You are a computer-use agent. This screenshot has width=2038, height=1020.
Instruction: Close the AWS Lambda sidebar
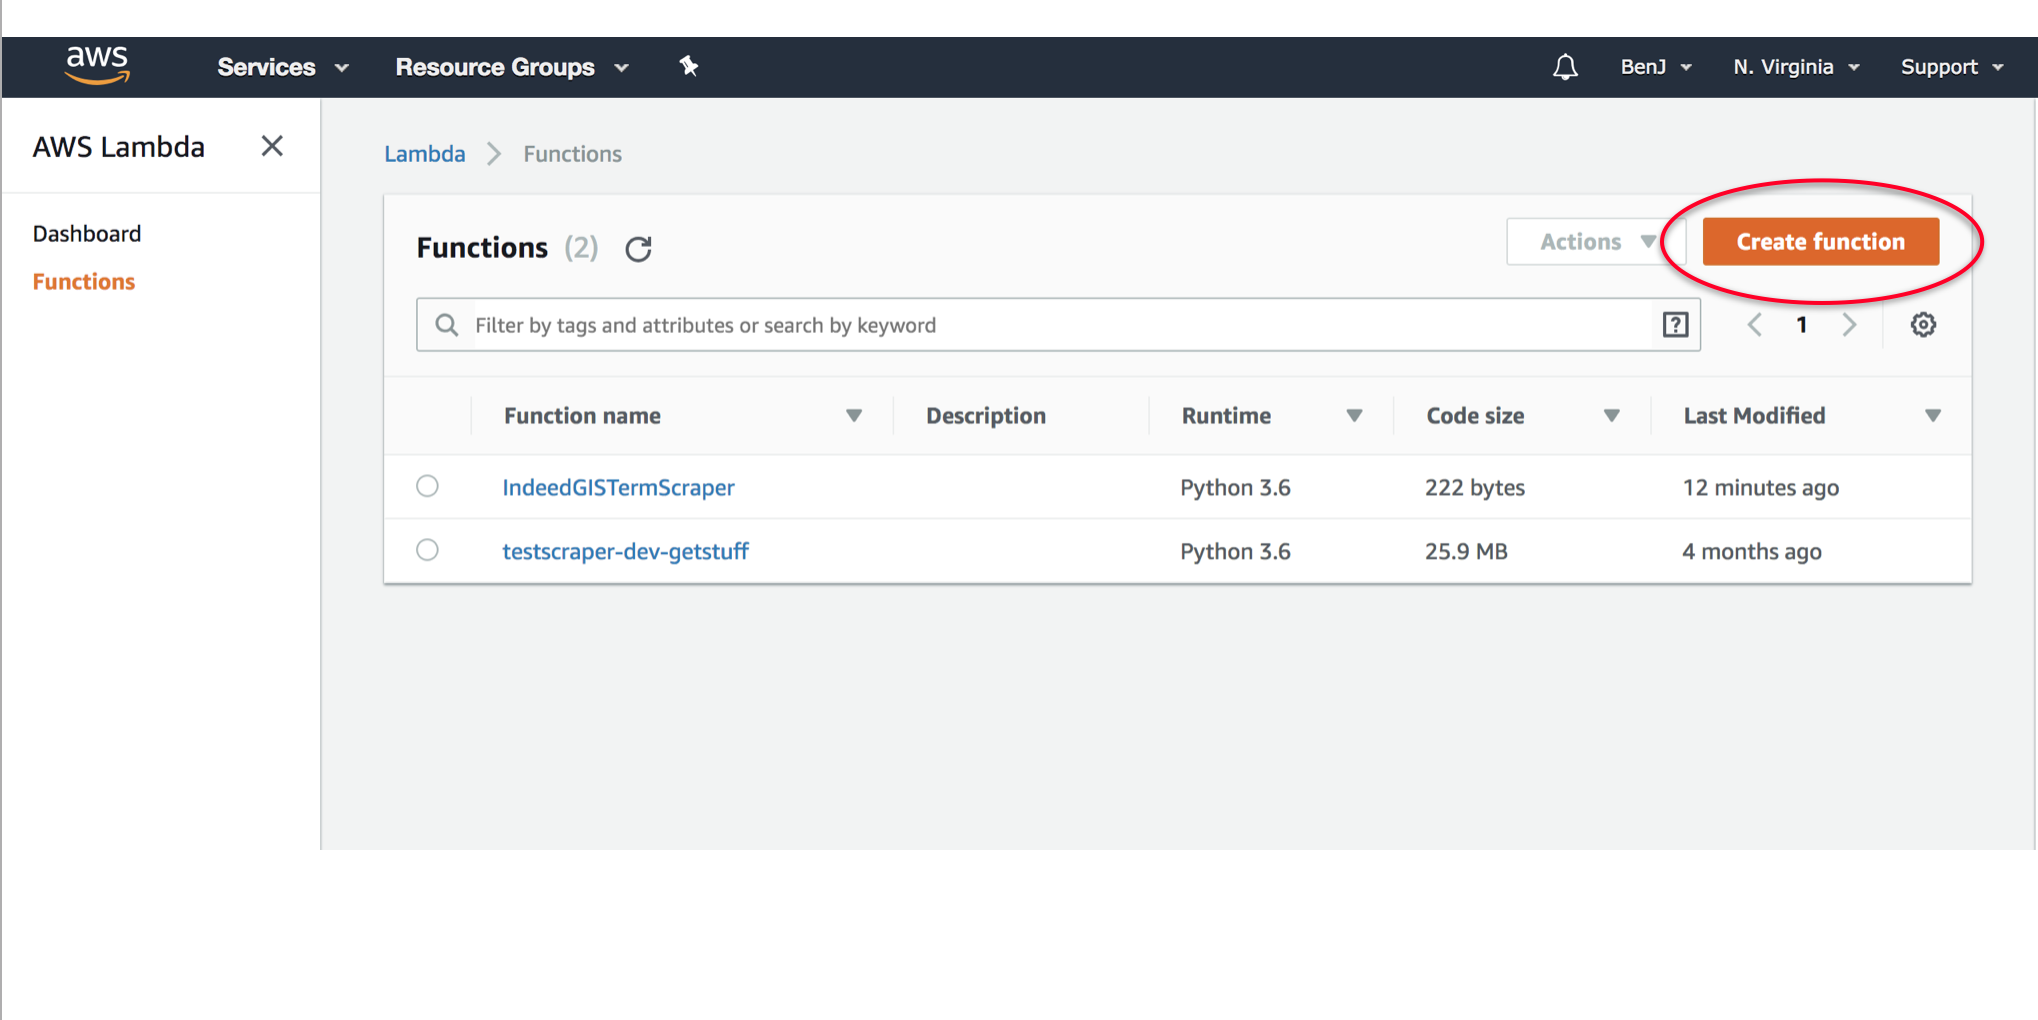(x=272, y=146)
